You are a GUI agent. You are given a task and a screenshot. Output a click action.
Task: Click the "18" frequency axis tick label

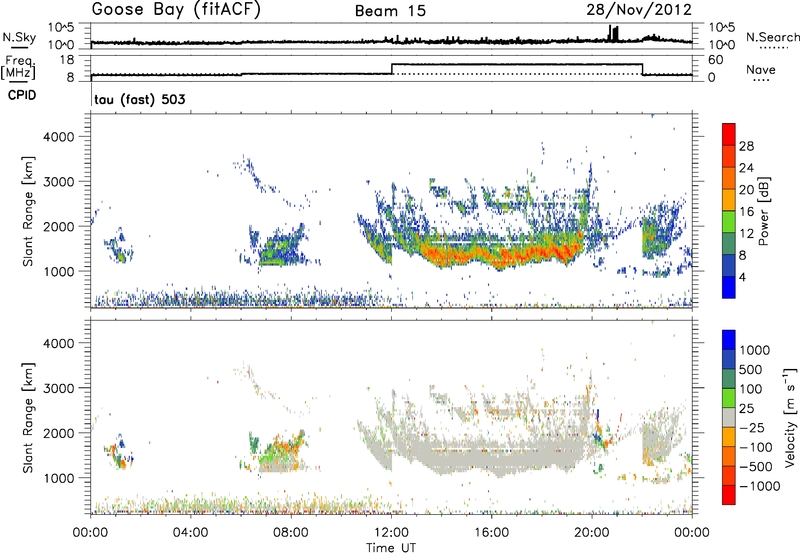point(66,60)
